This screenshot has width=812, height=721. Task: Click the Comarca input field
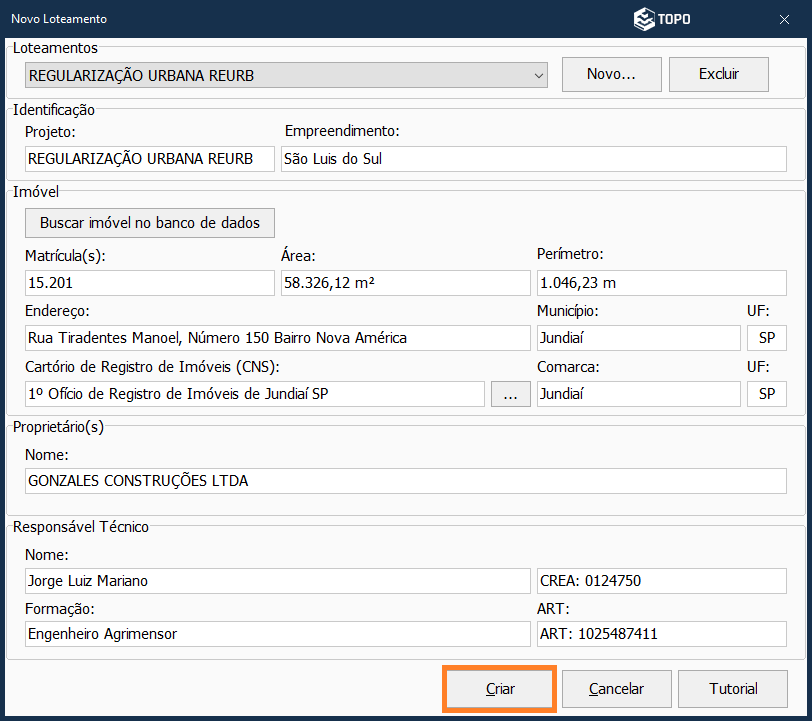[x=638, y=394]
